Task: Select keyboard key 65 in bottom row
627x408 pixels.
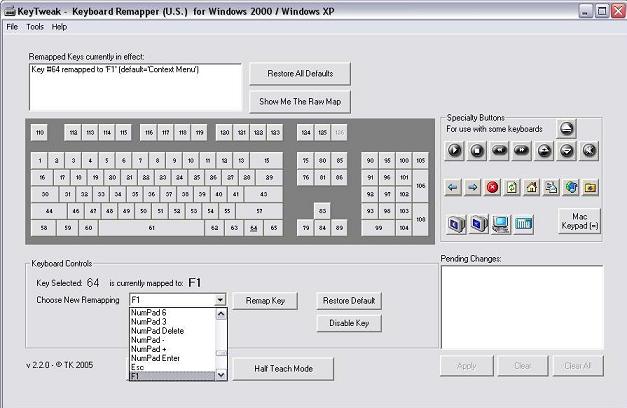Action: 274,228
